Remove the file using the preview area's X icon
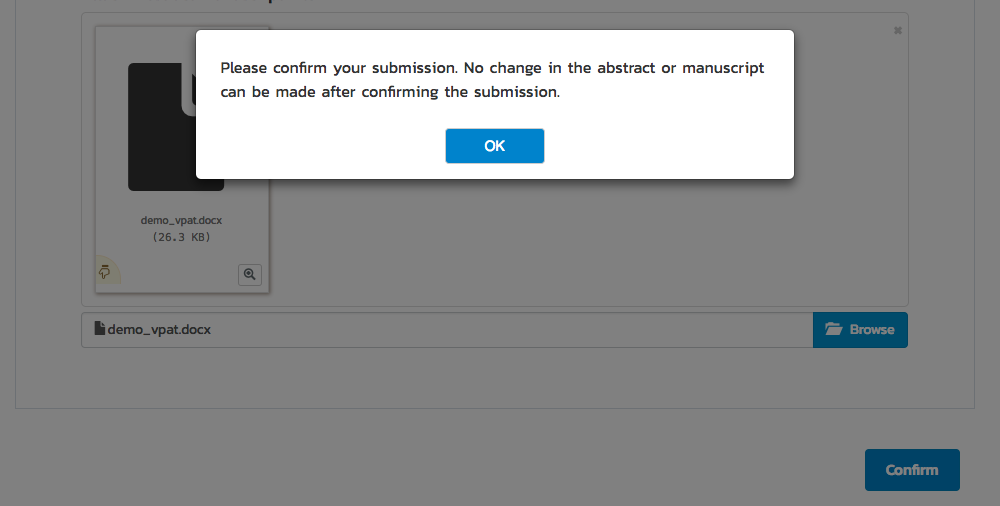The width and height of the screenshot is (1000, 506). 897,31
